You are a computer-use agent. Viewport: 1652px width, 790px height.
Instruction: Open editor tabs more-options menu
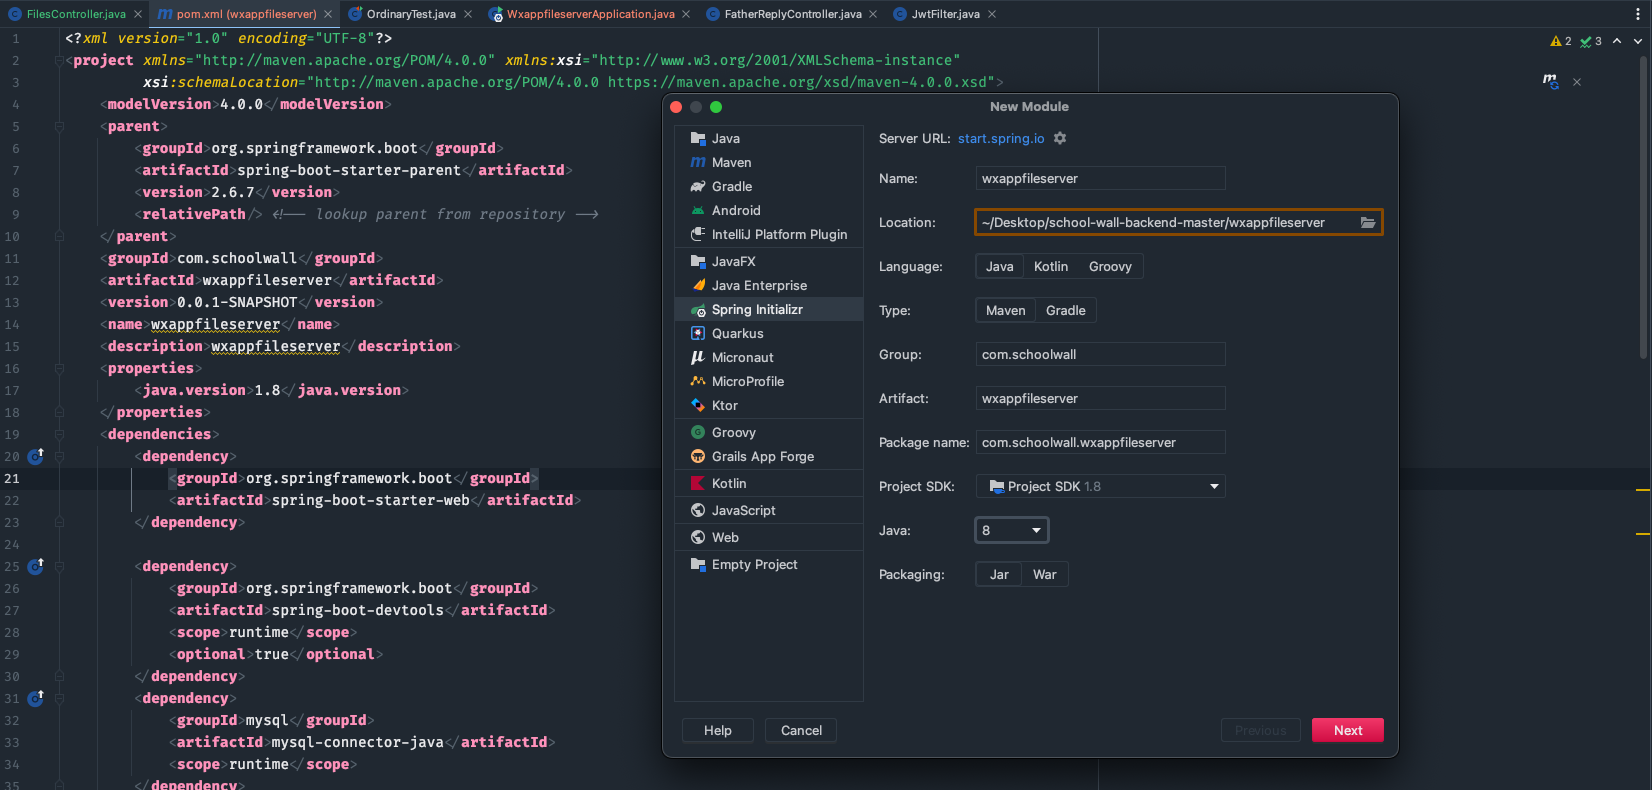point(1638,14)
